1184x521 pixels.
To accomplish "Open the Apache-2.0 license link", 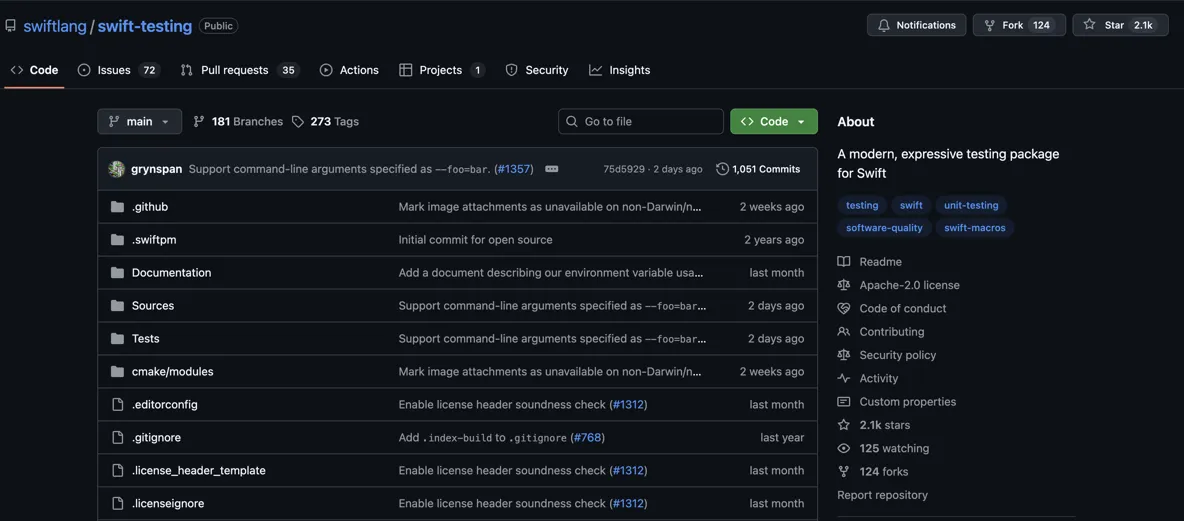I will (x=909, y=285).
